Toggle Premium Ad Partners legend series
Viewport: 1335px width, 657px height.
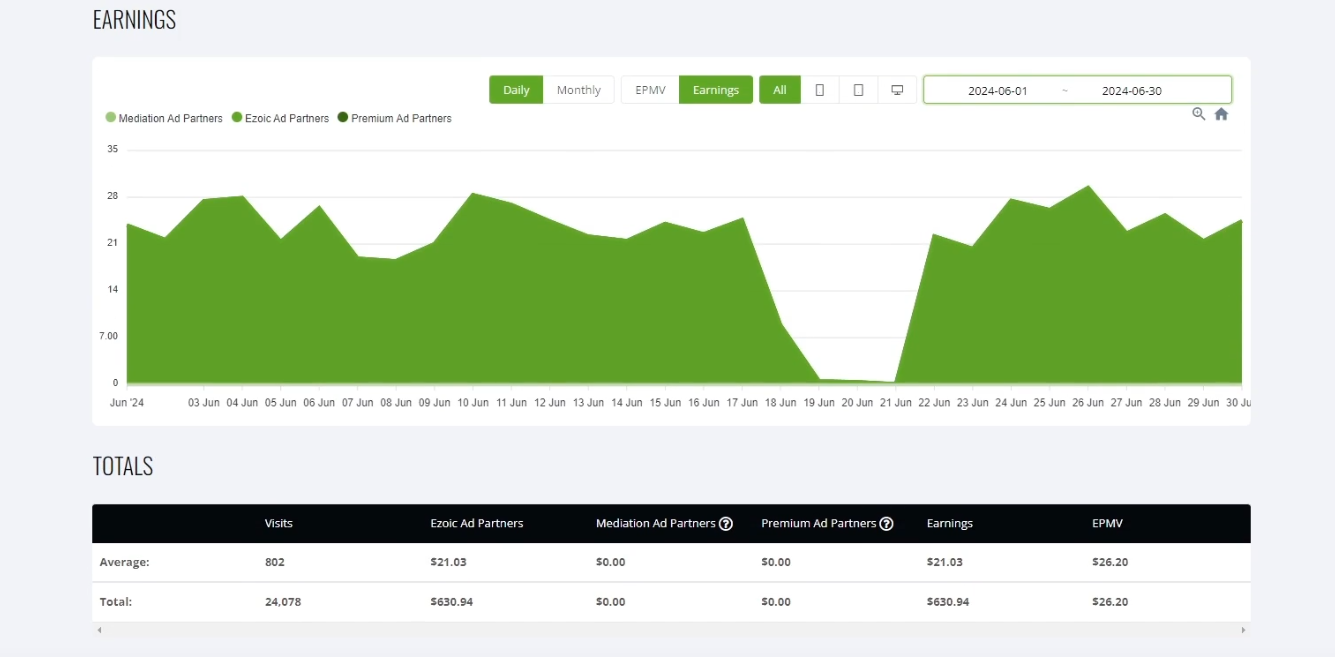[395, 118]
